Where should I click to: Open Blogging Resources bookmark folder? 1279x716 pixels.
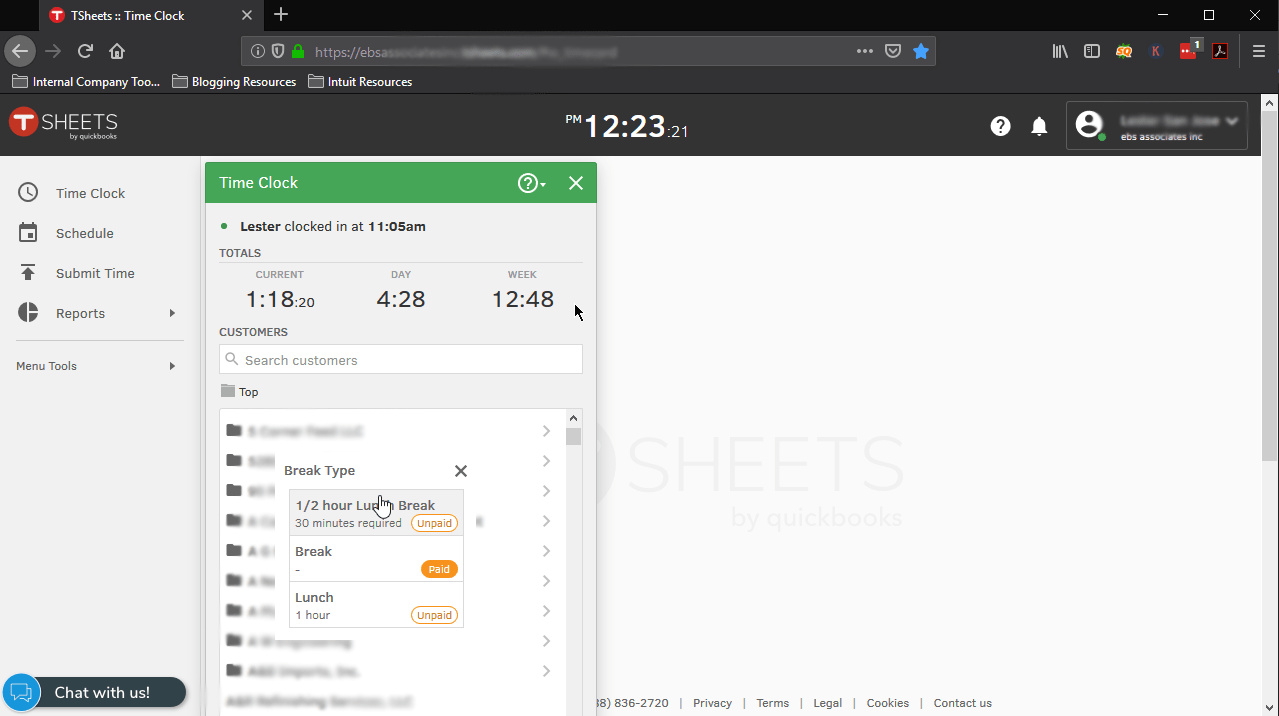[x=234, y=82]
